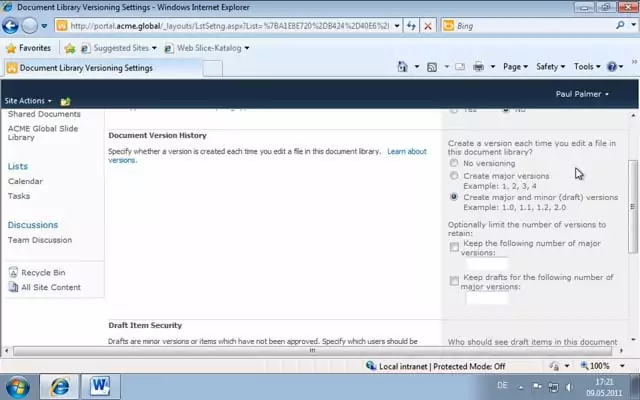Screen dimensions: 640x400
Task: Open Shared Documents in the sidebar
Action: [x=44, y=114]
